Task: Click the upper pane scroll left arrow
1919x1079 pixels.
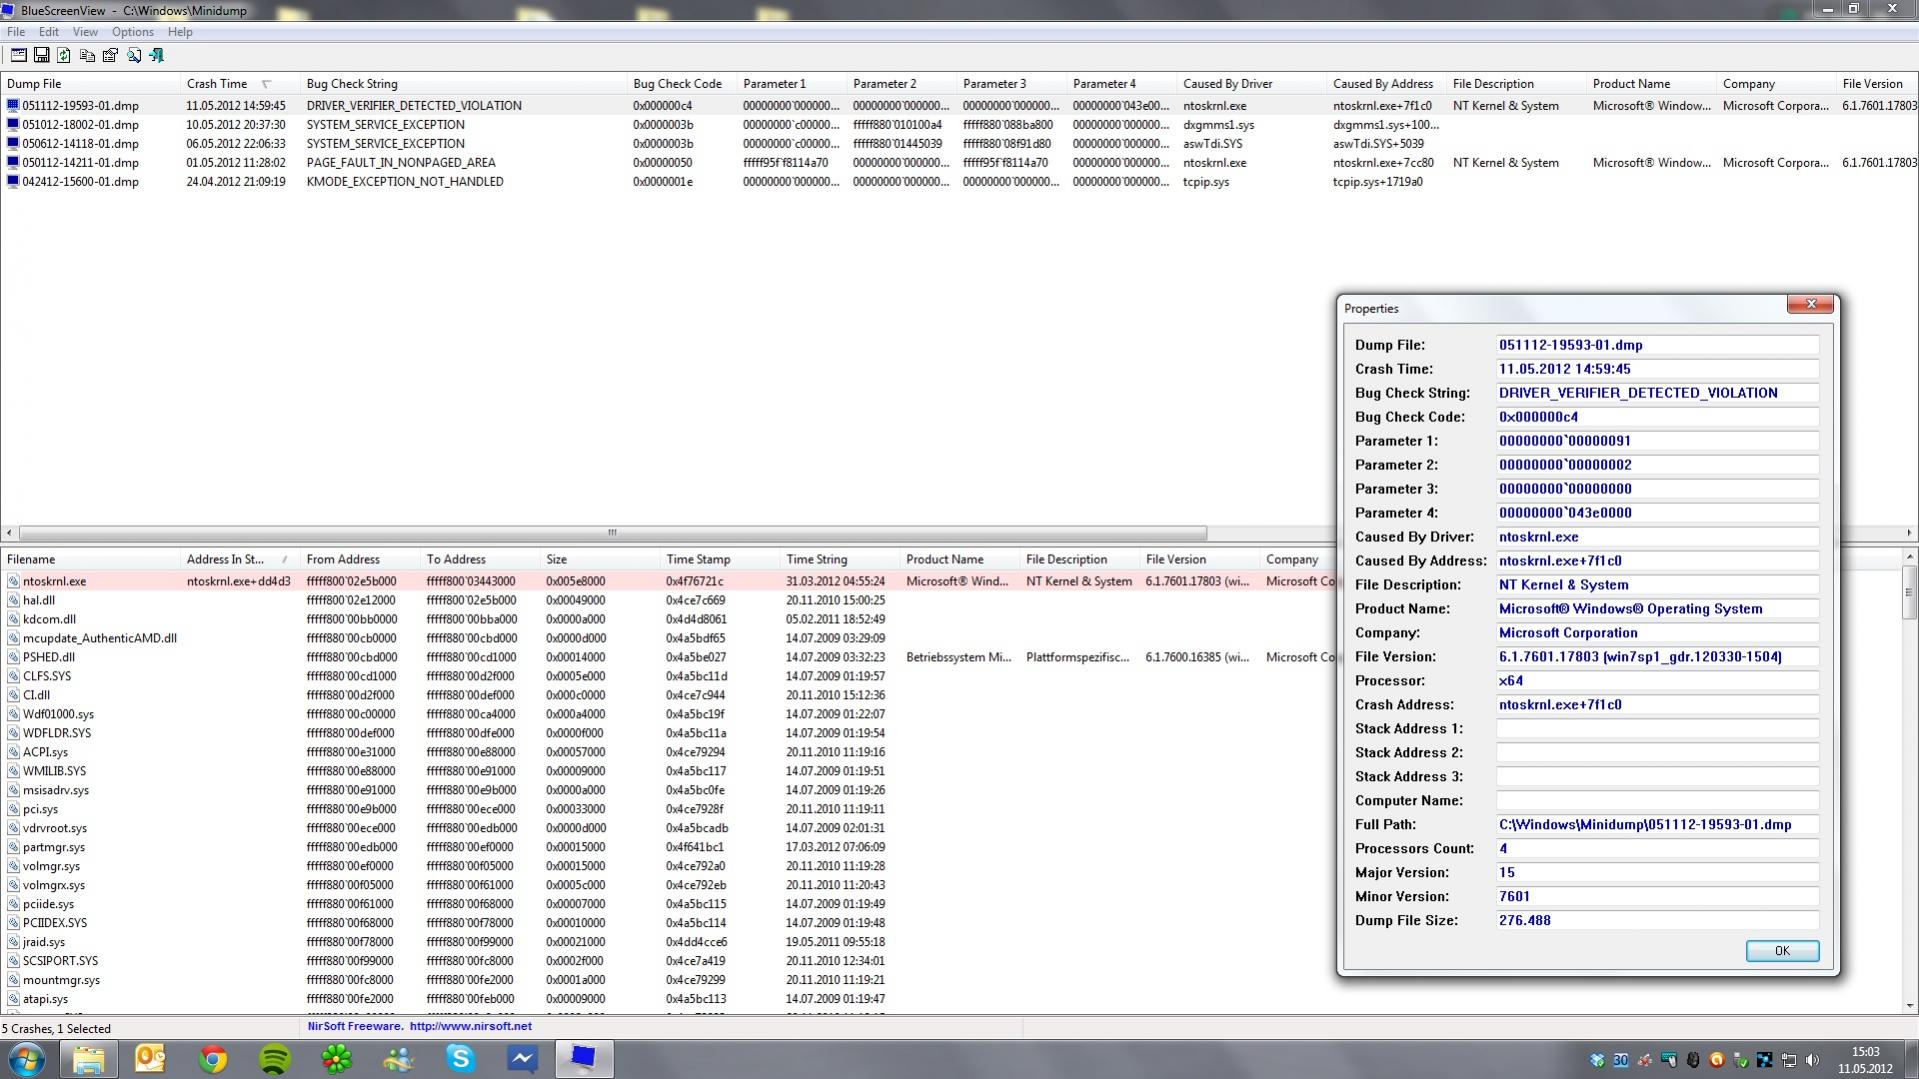Action: point(9,533)
